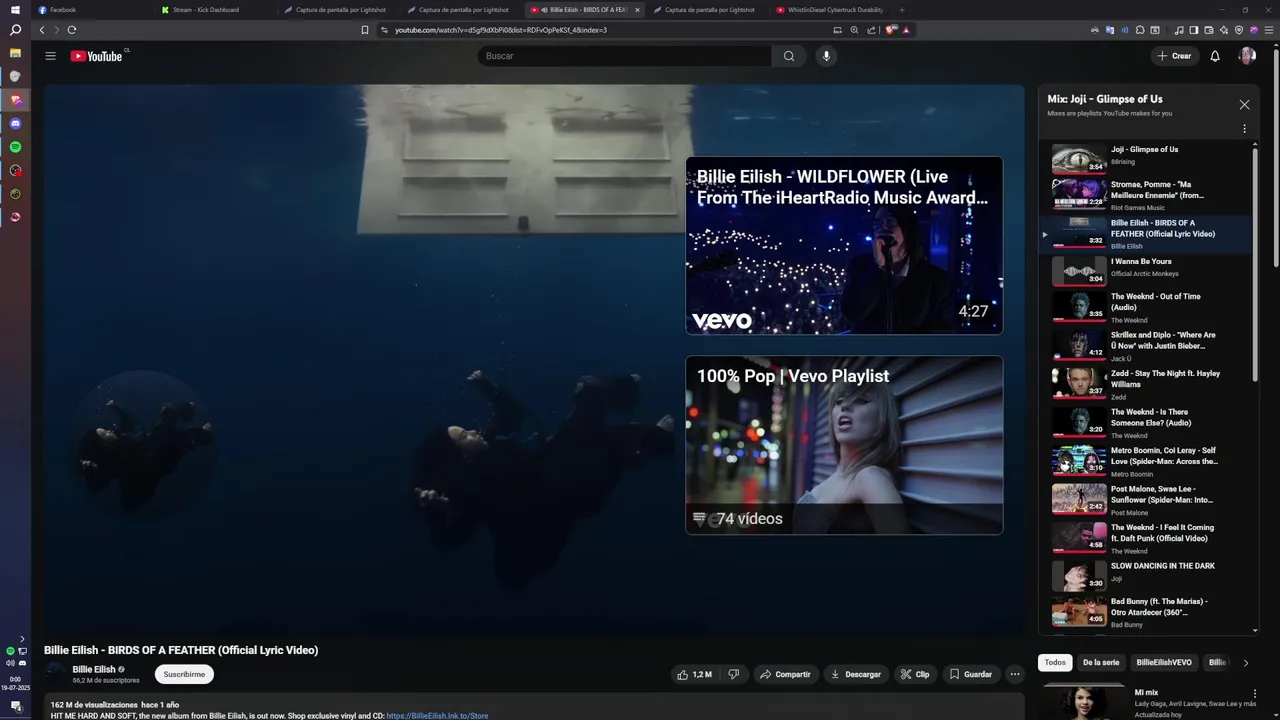Open Windows search in taskbar
Screen dimensions: 1280x720
tap(15, 30)
